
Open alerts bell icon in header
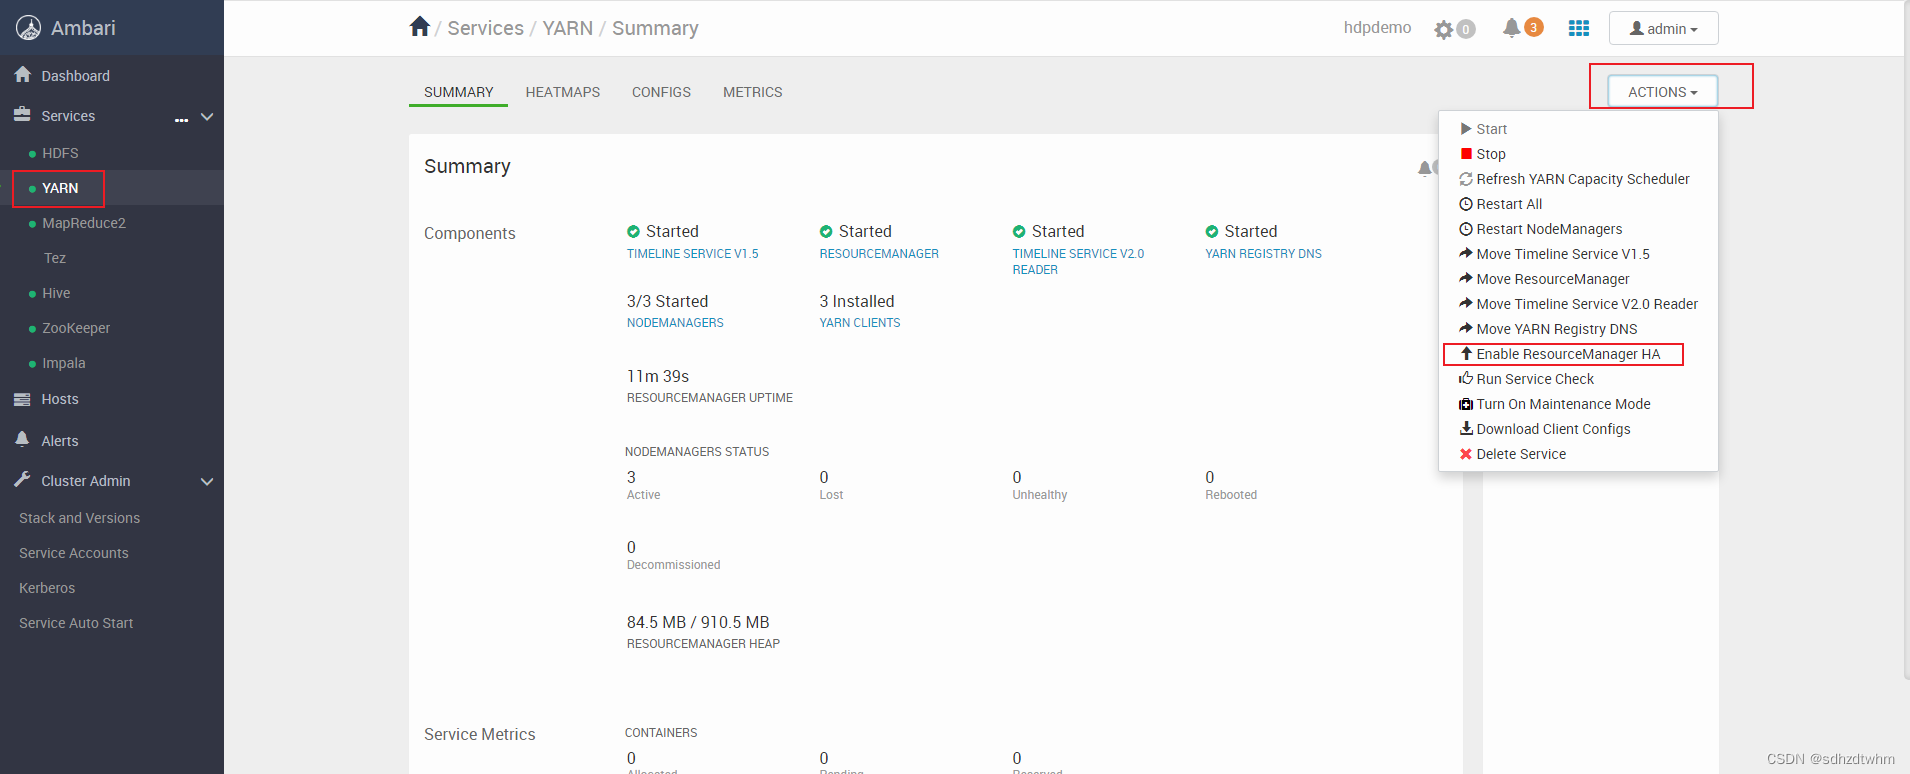[x=1511, y=28]
